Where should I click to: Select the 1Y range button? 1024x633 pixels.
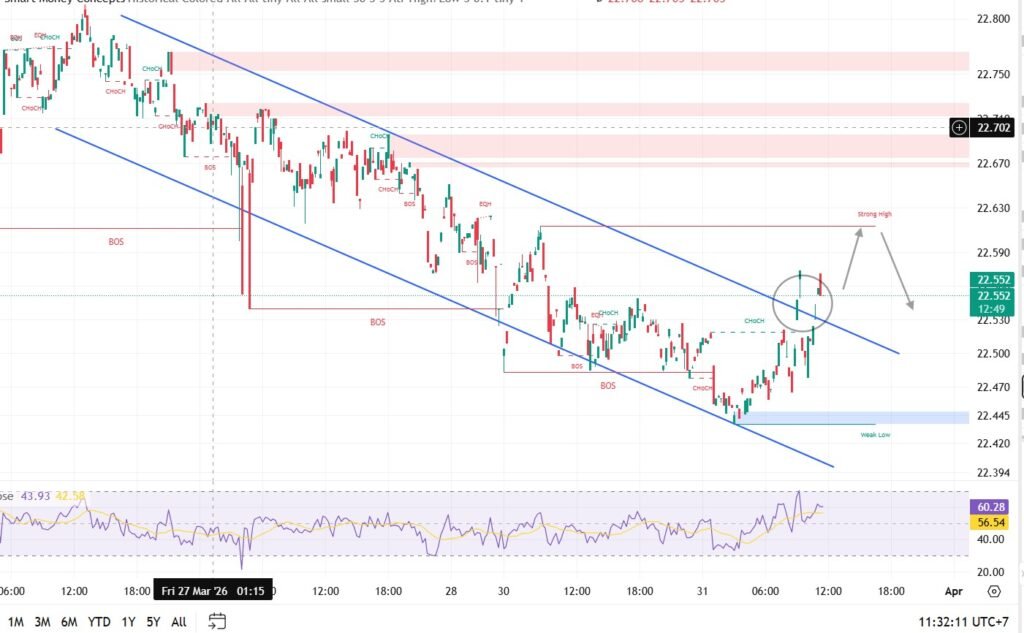tap(128, 621)
